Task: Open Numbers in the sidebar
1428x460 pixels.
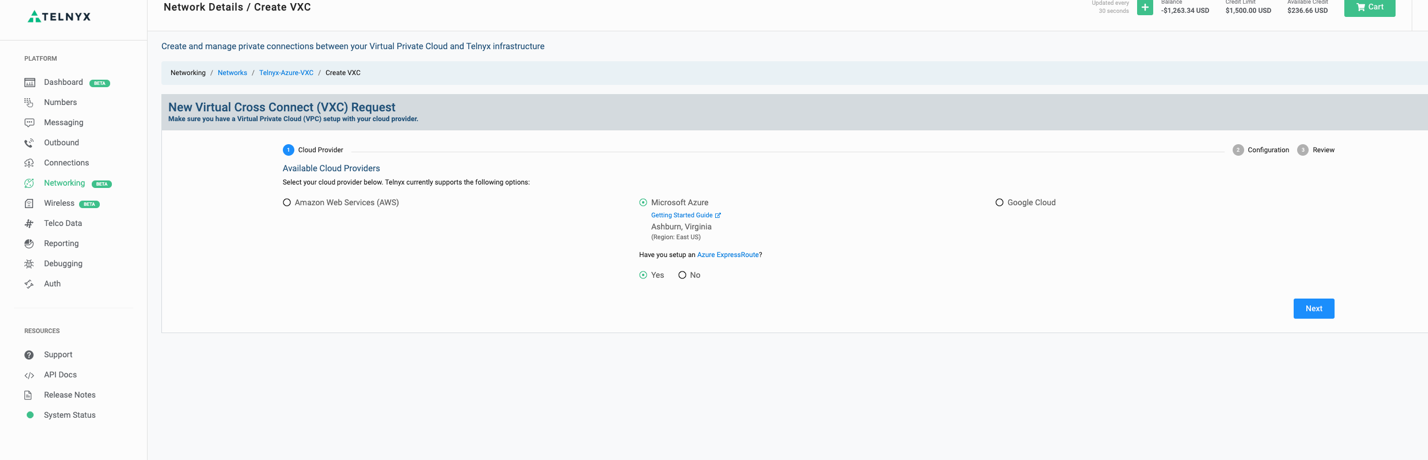Action: (x=60, y=102)
